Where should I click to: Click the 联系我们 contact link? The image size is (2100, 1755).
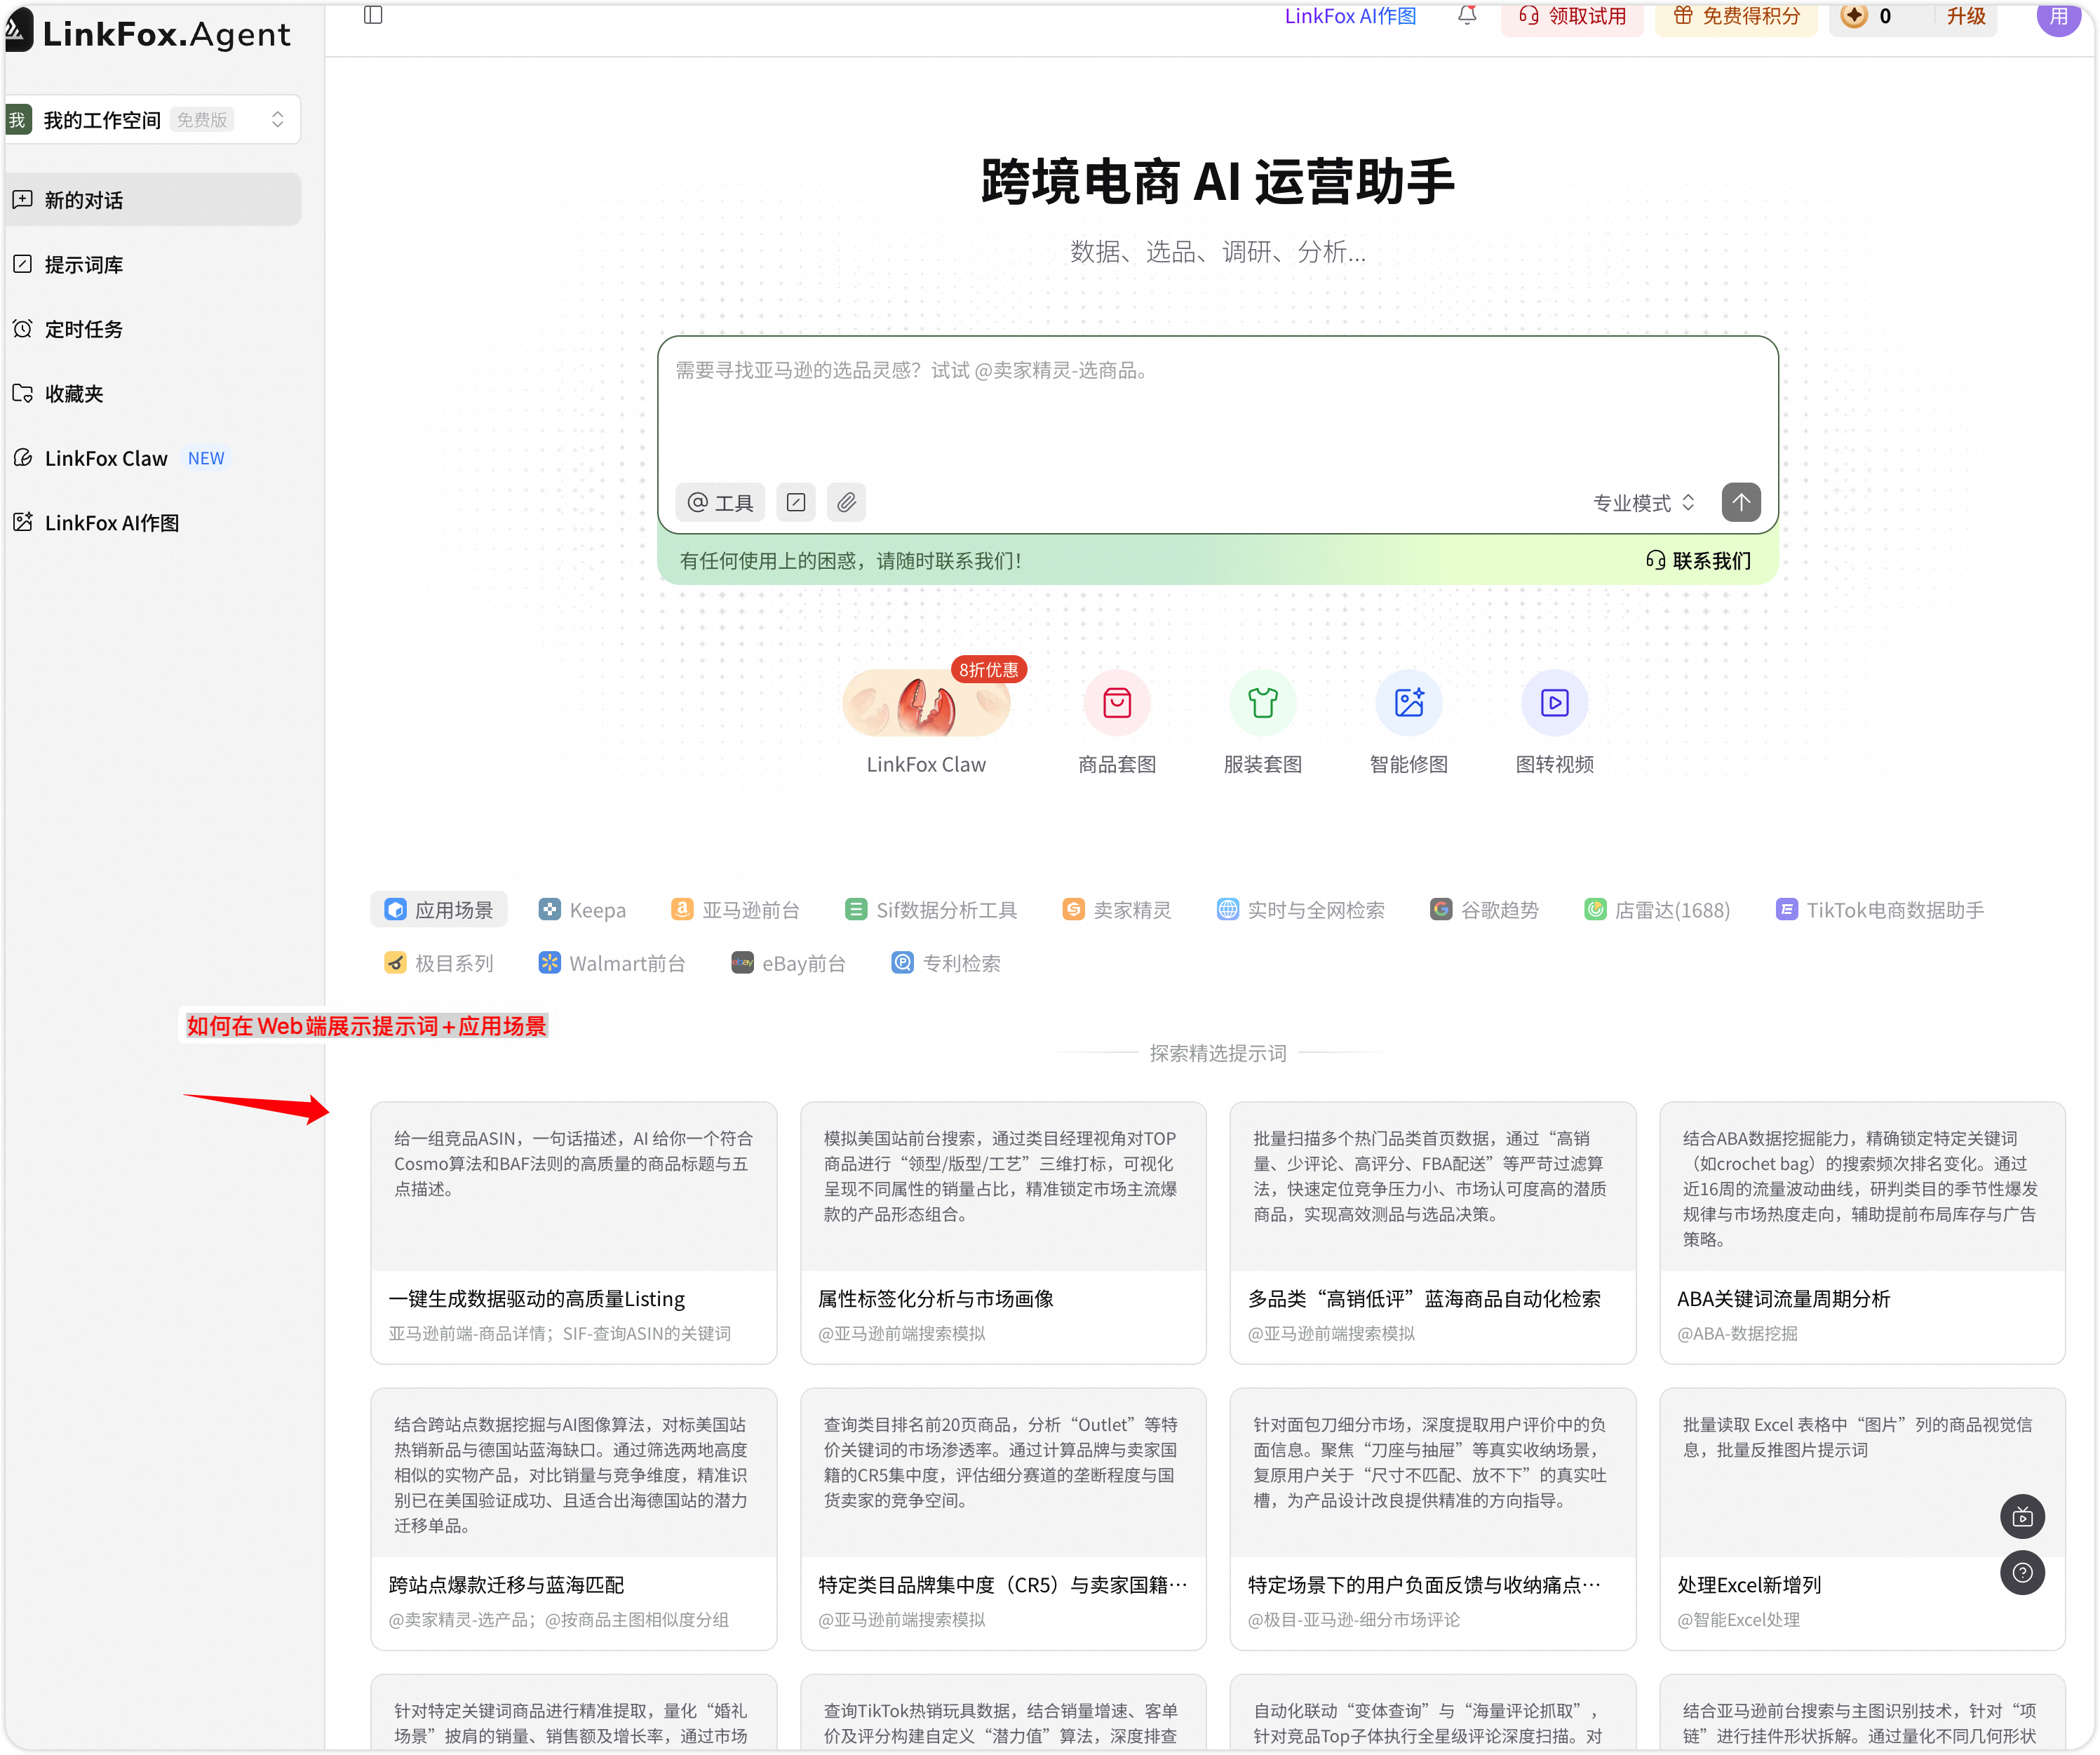(1699, 561)
